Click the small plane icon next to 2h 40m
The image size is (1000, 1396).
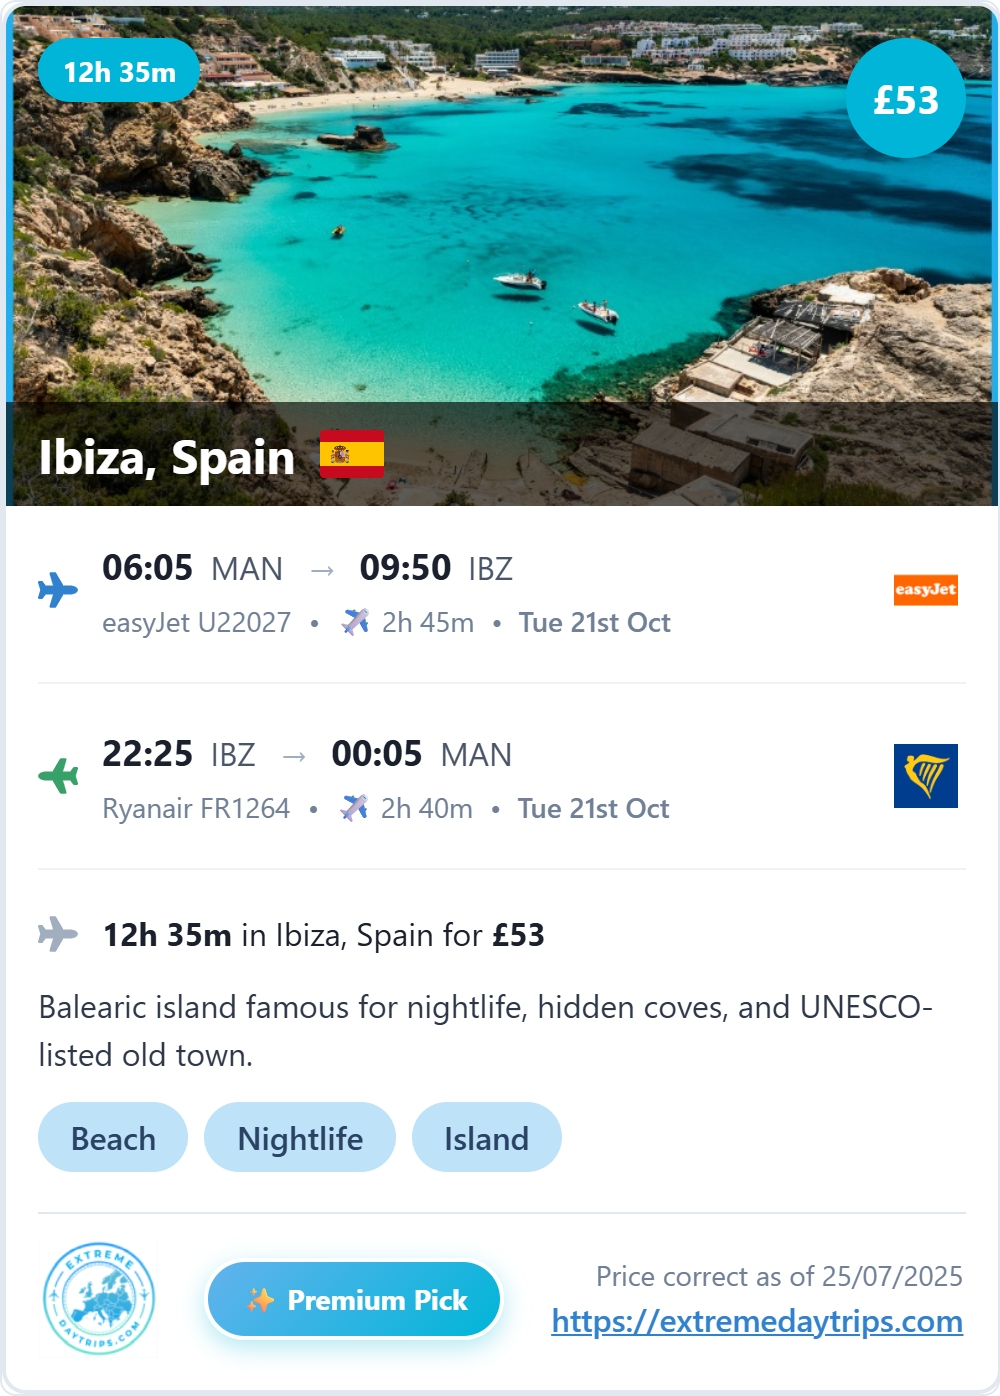click(x=354, y=808)
